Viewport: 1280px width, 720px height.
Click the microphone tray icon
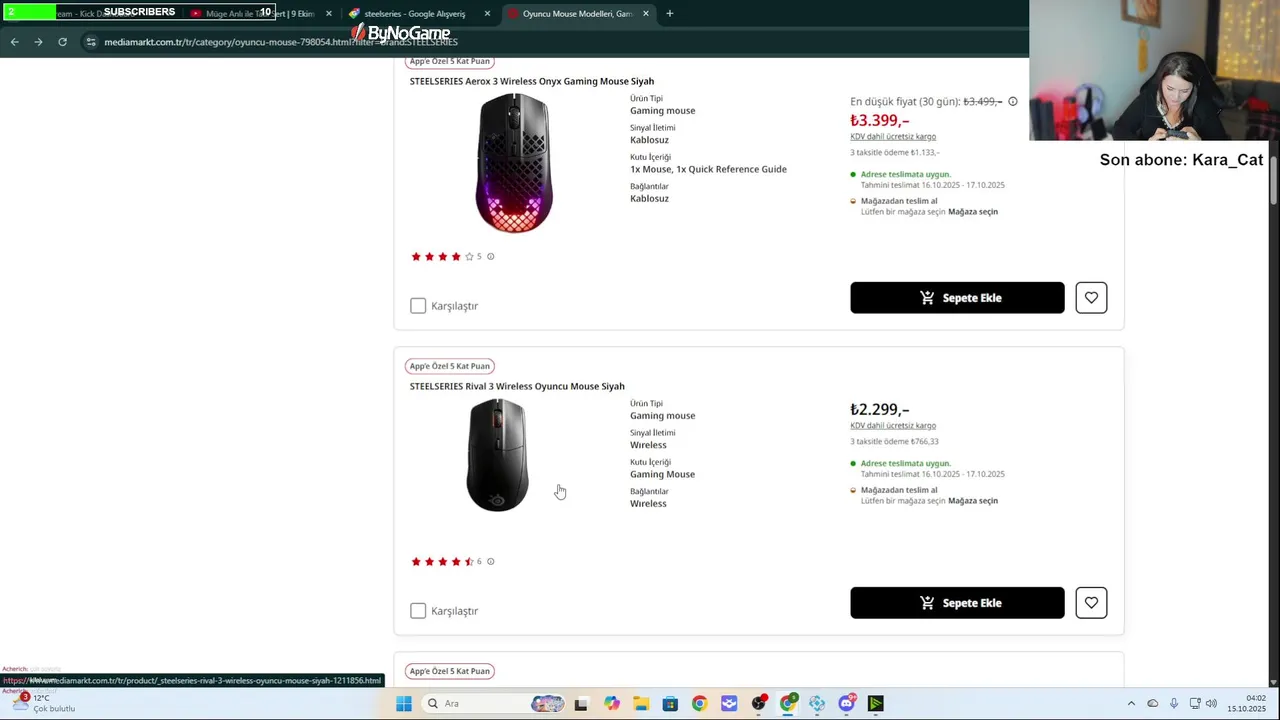(1174, 704)
